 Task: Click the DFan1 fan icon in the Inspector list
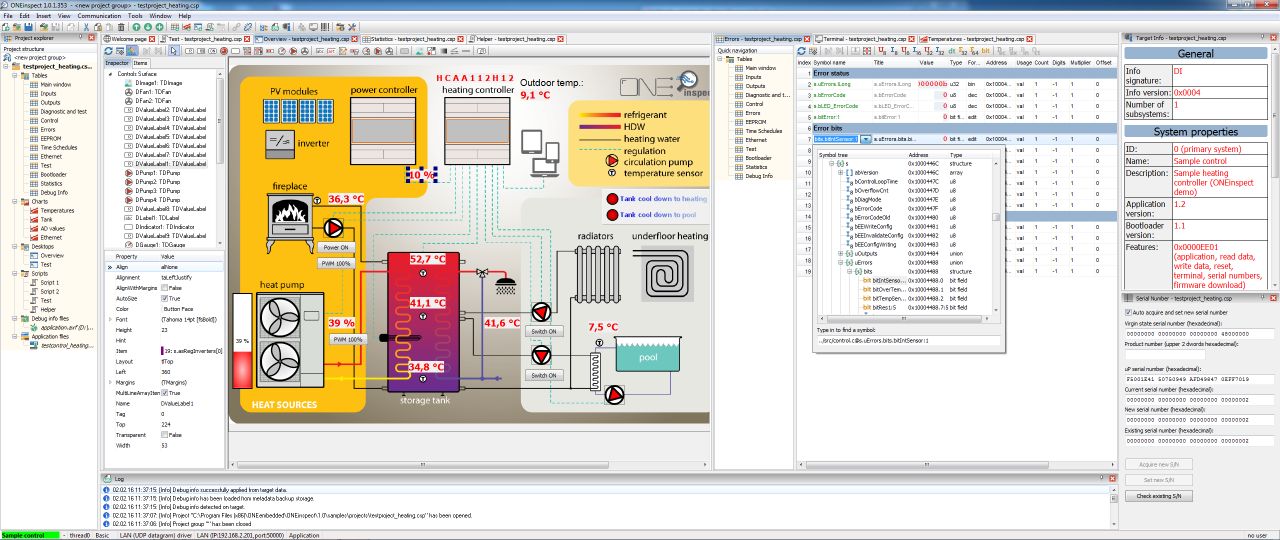coord(128,92)
